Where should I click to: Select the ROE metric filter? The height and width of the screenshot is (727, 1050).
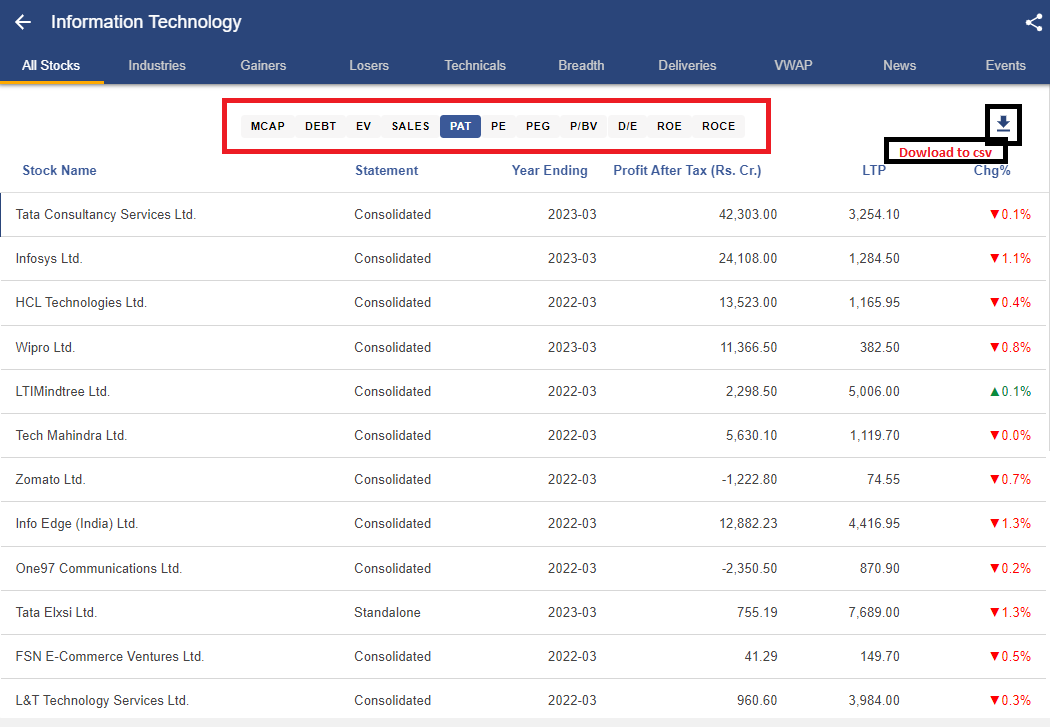669,126
